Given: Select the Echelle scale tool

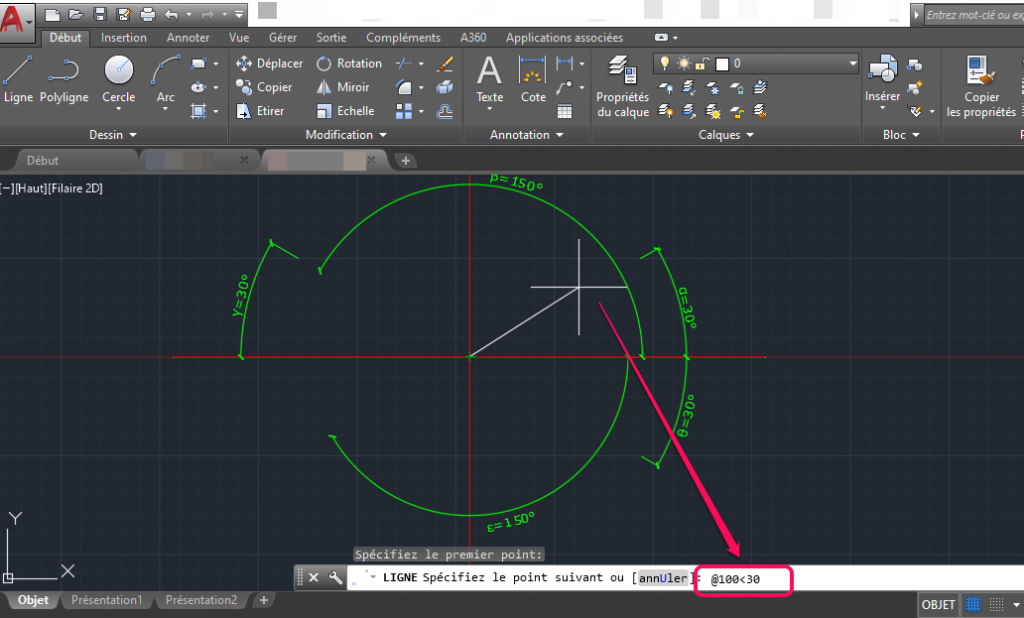Looking at the screenshot, I should coord(345,111).
